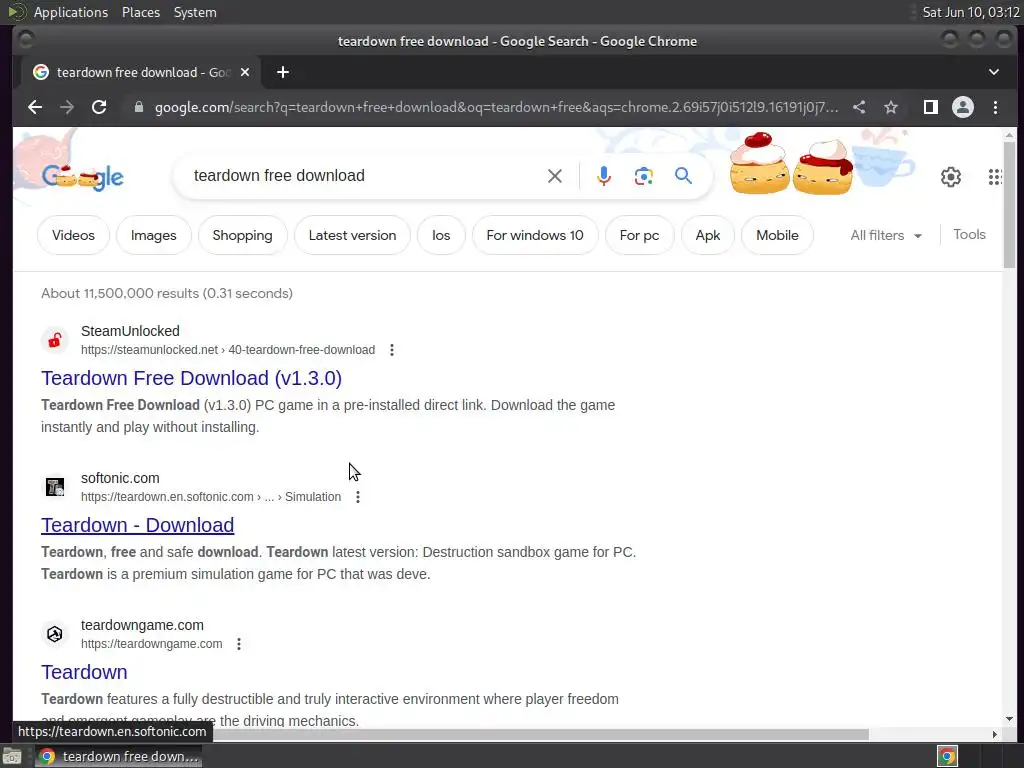
Task: Open the SteamUnlocked result options menu
Action: (392, 350)
